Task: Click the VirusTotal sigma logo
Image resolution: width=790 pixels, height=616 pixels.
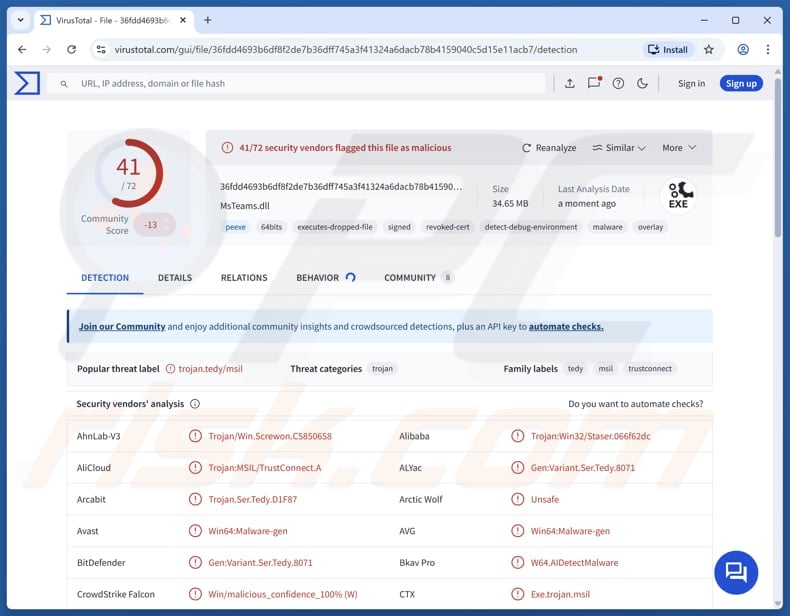Action: coord(27,83)
